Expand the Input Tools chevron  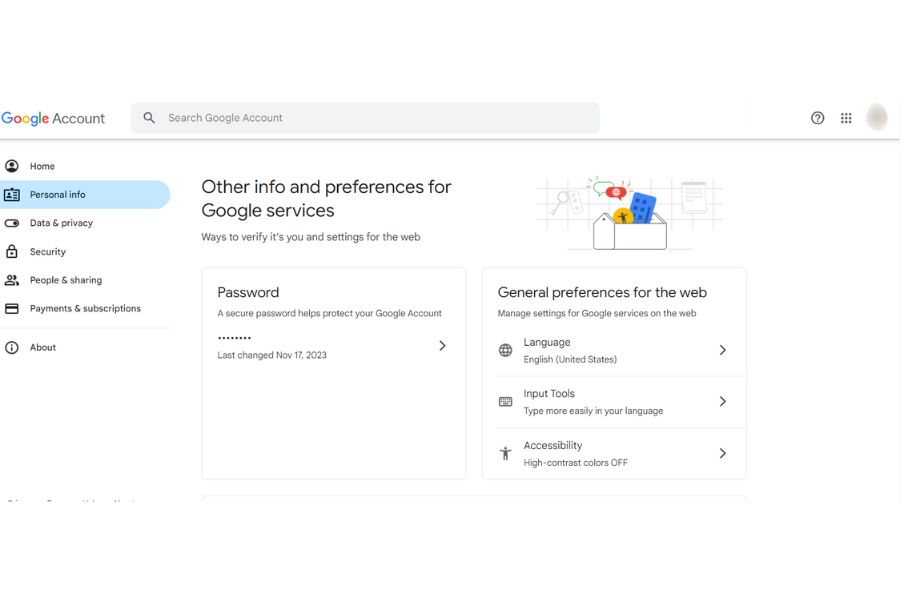click(x=722, y=402)
